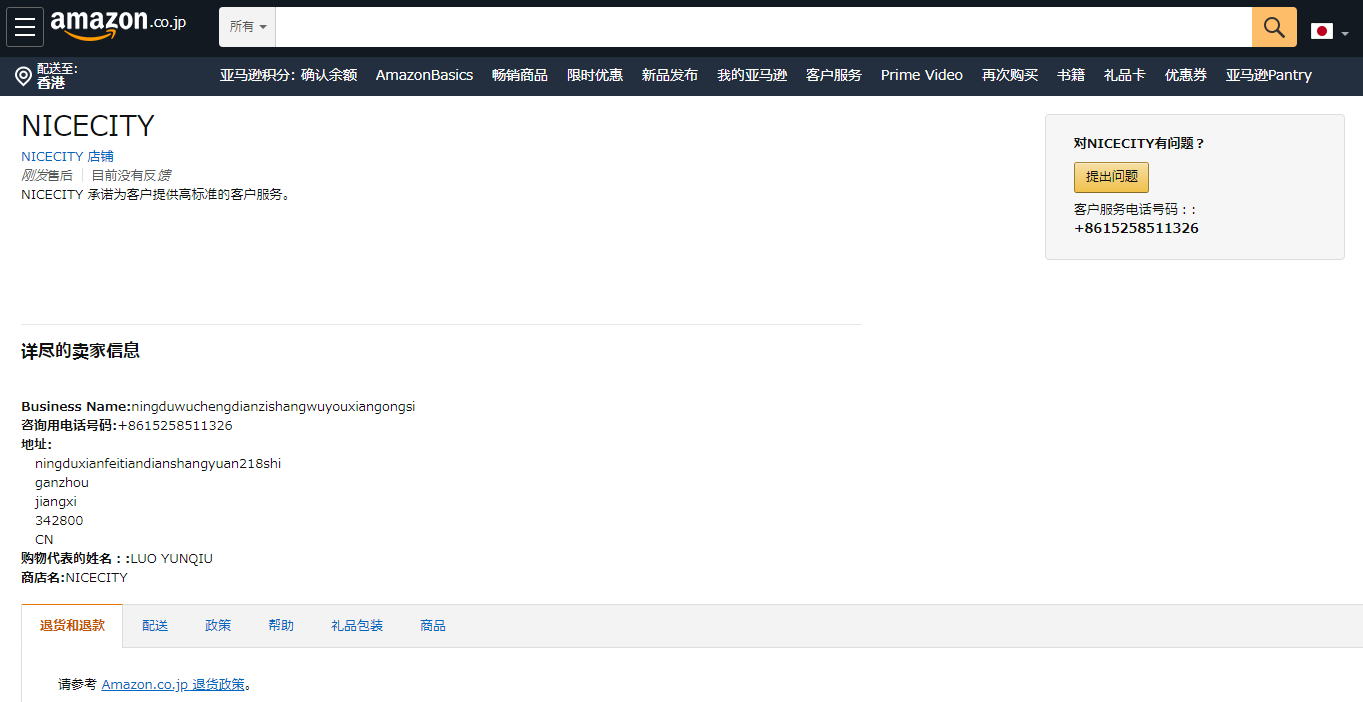This screenshot has width=1363, height=702.
Task: Switch to the 商品 tab
Action: tap(433, 626)
